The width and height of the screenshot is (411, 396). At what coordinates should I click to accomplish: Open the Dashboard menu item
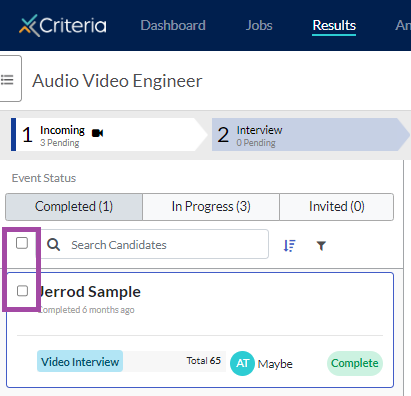pos(173,25)
